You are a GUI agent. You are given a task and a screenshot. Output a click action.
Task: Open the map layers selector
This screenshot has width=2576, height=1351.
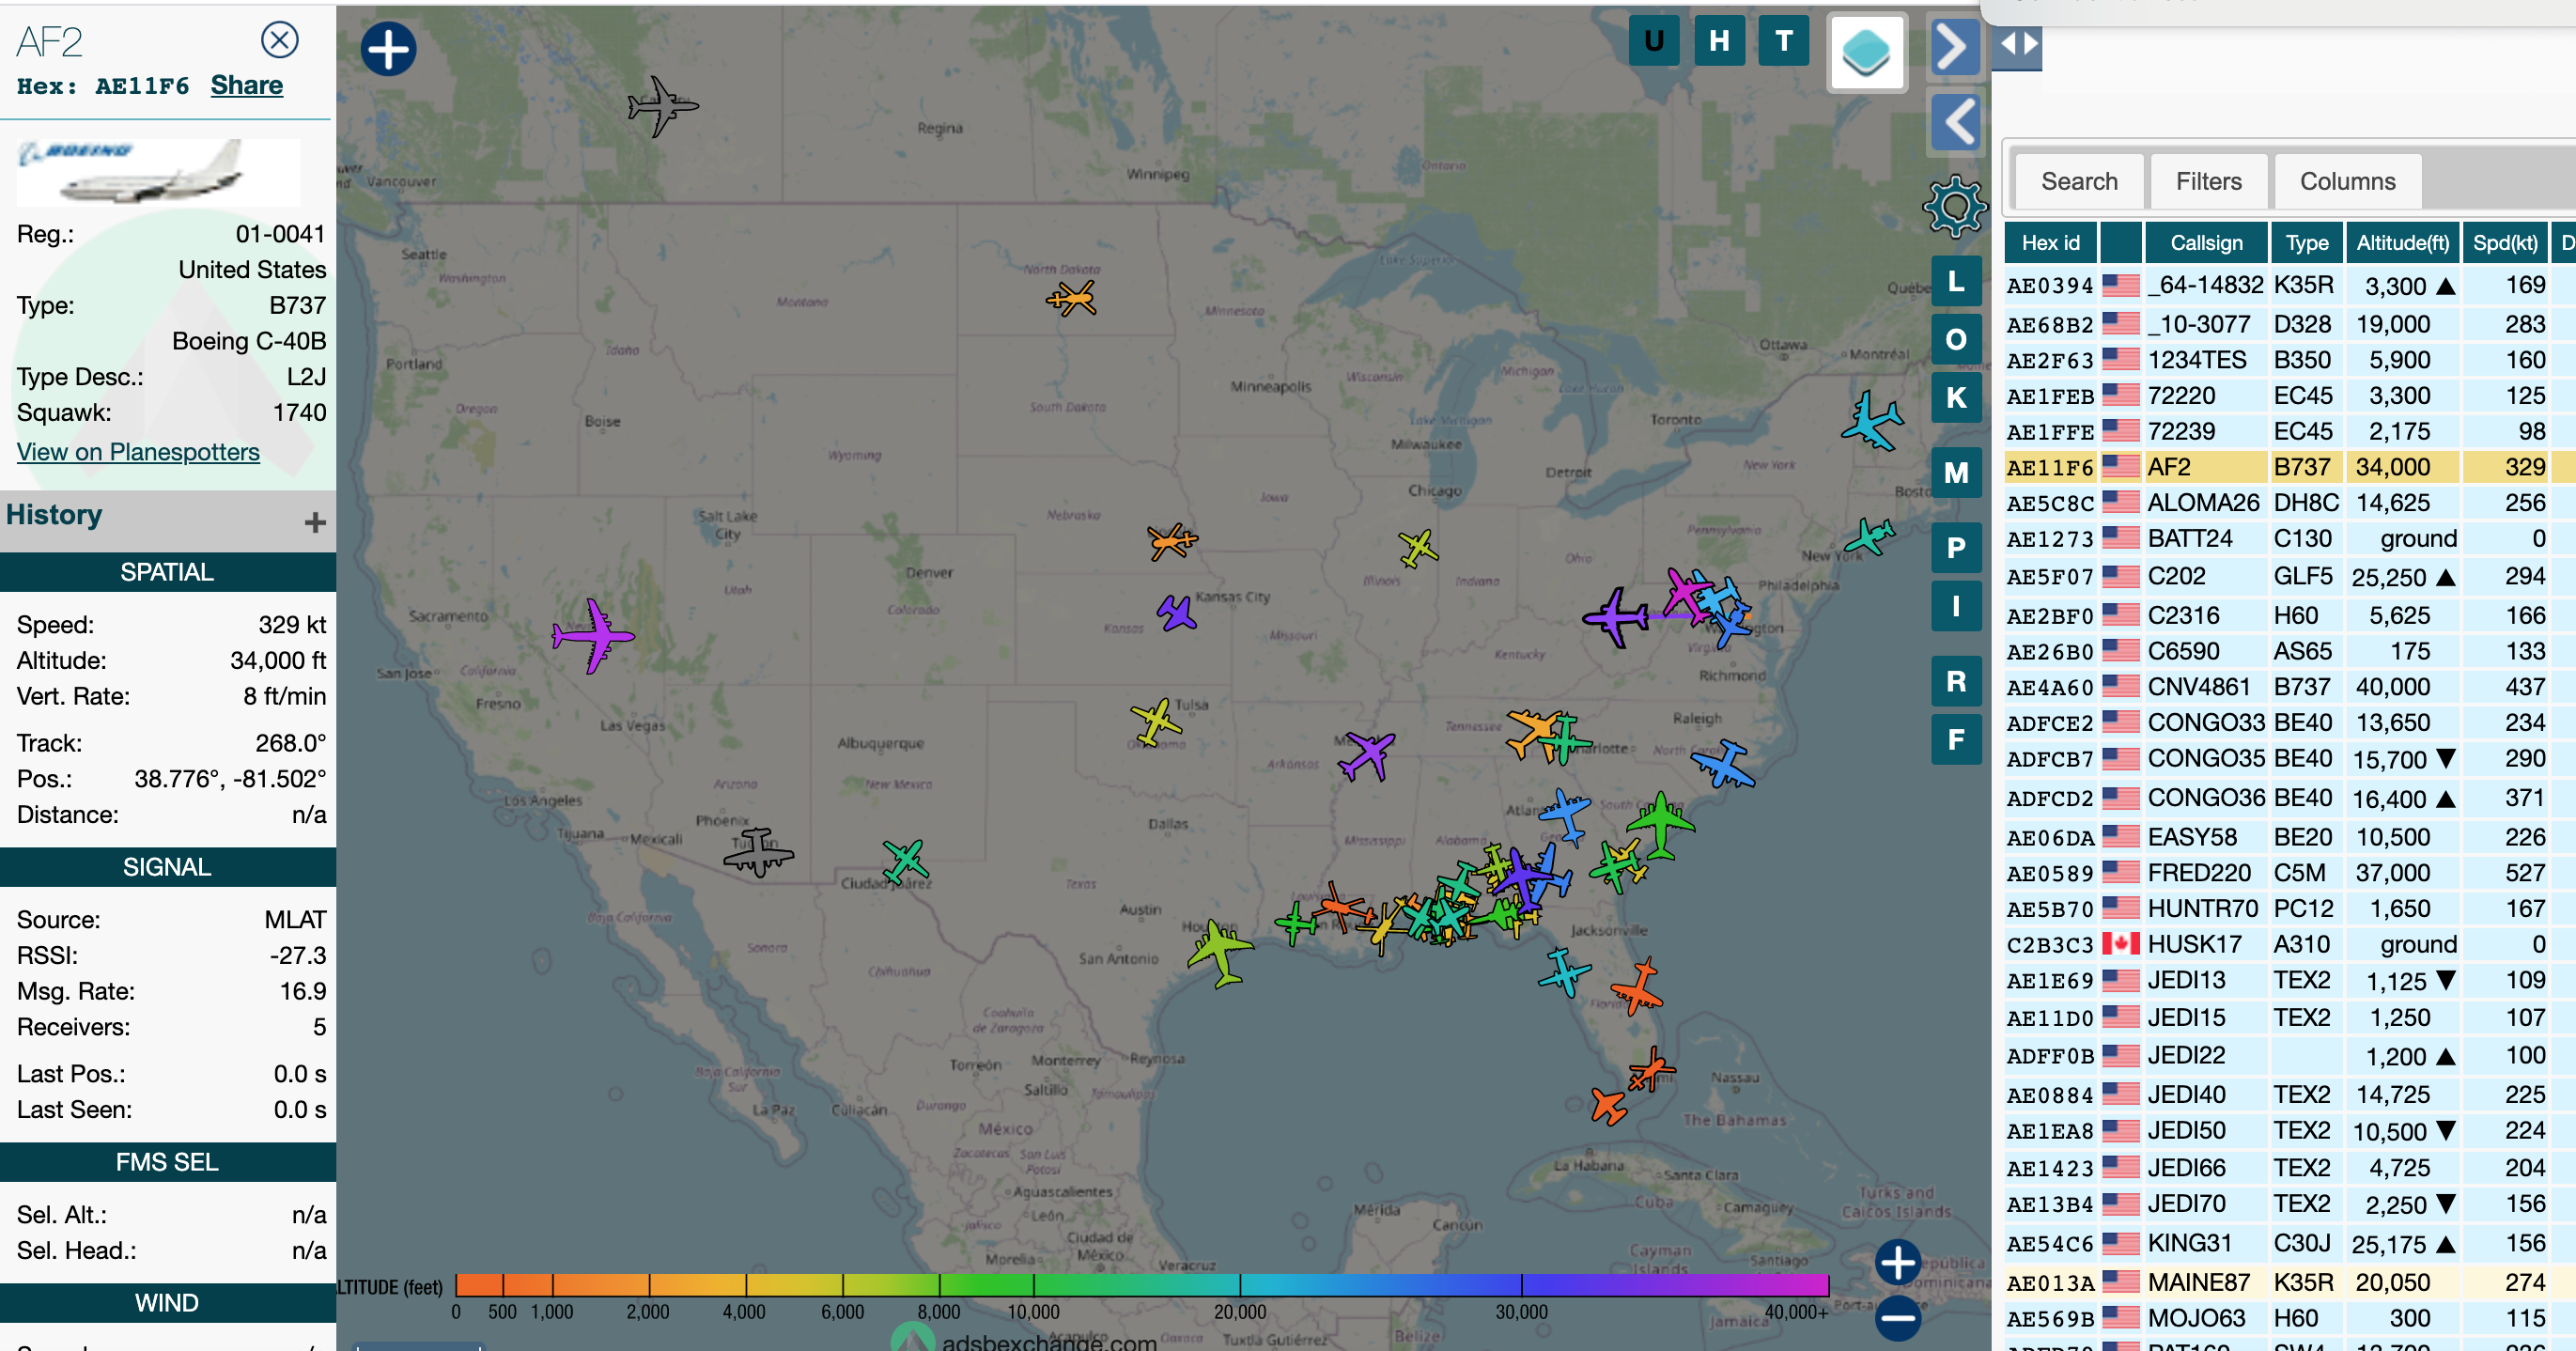tap(1865, 52)
